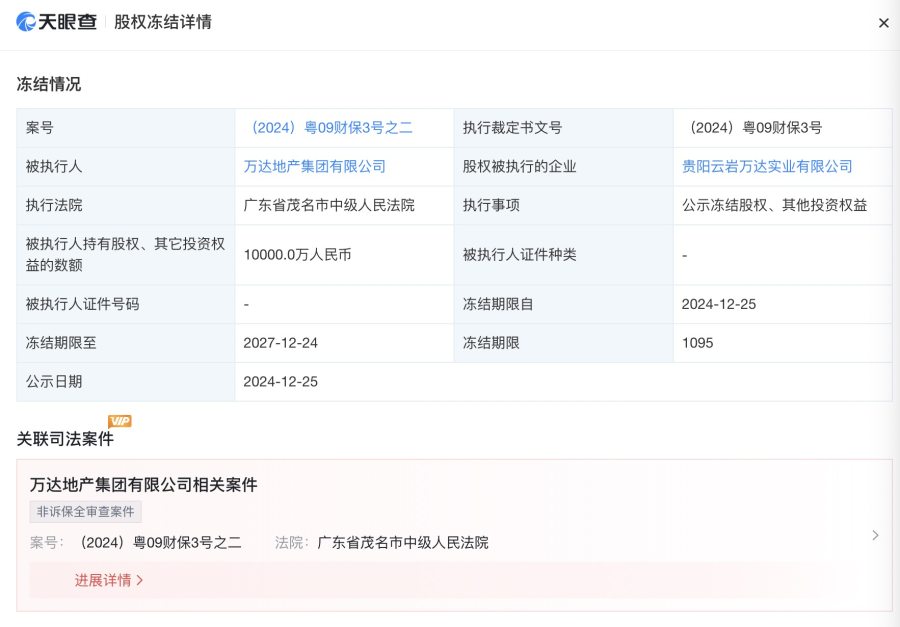Click the 冻结期限至 label
Screen dimensions: 900x627
click(x=61, y=343)
